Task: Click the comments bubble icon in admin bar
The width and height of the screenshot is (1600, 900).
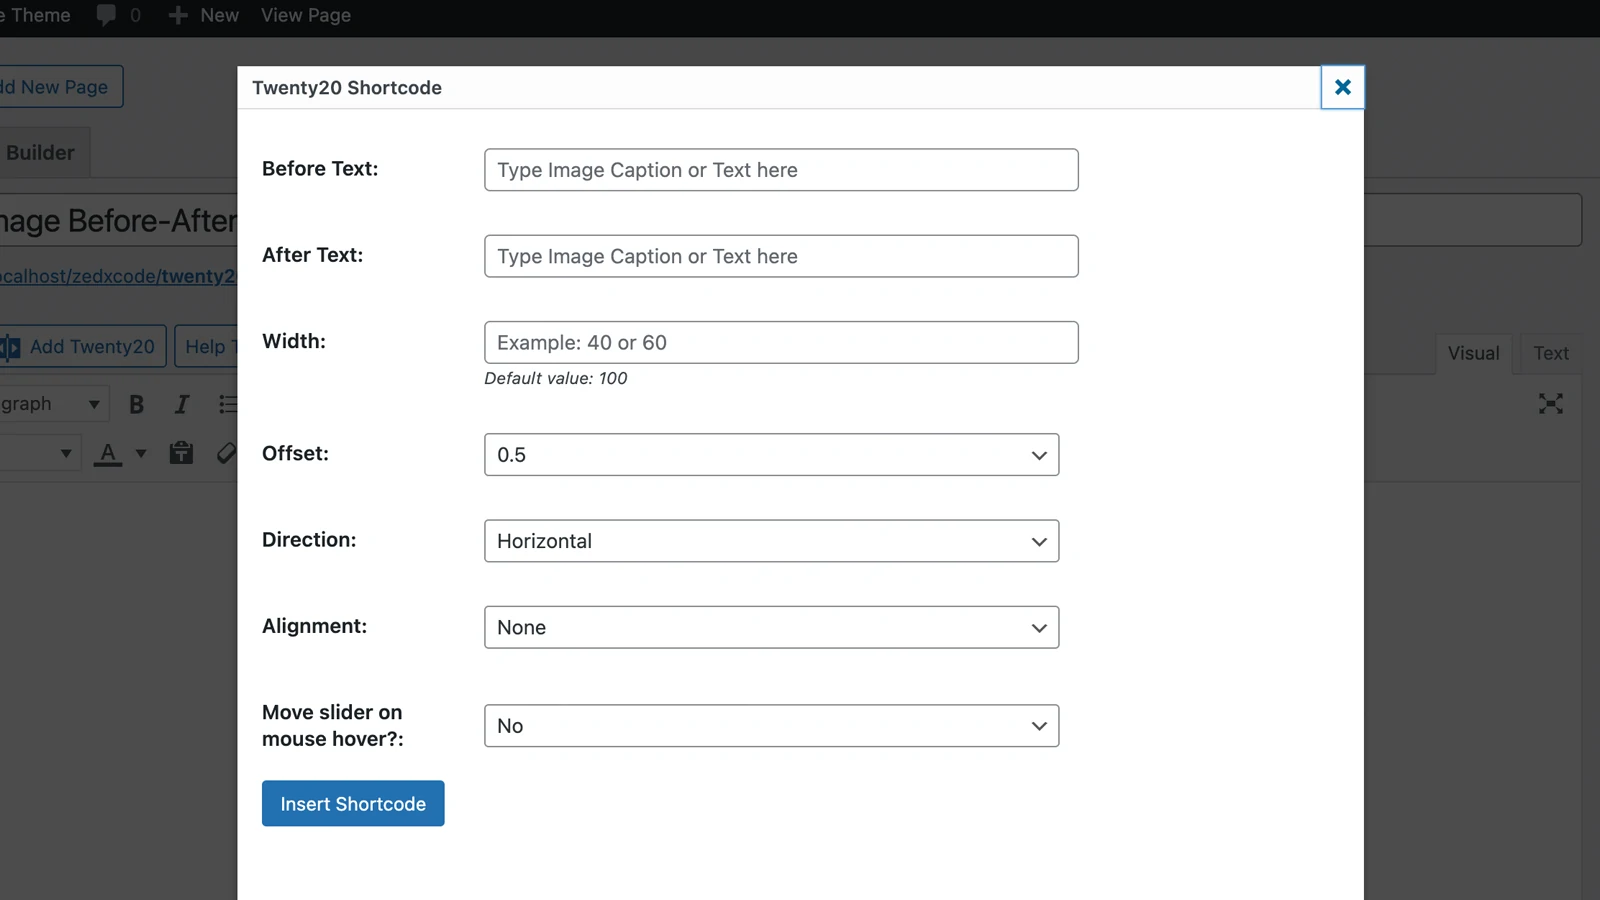Action: 106,16
